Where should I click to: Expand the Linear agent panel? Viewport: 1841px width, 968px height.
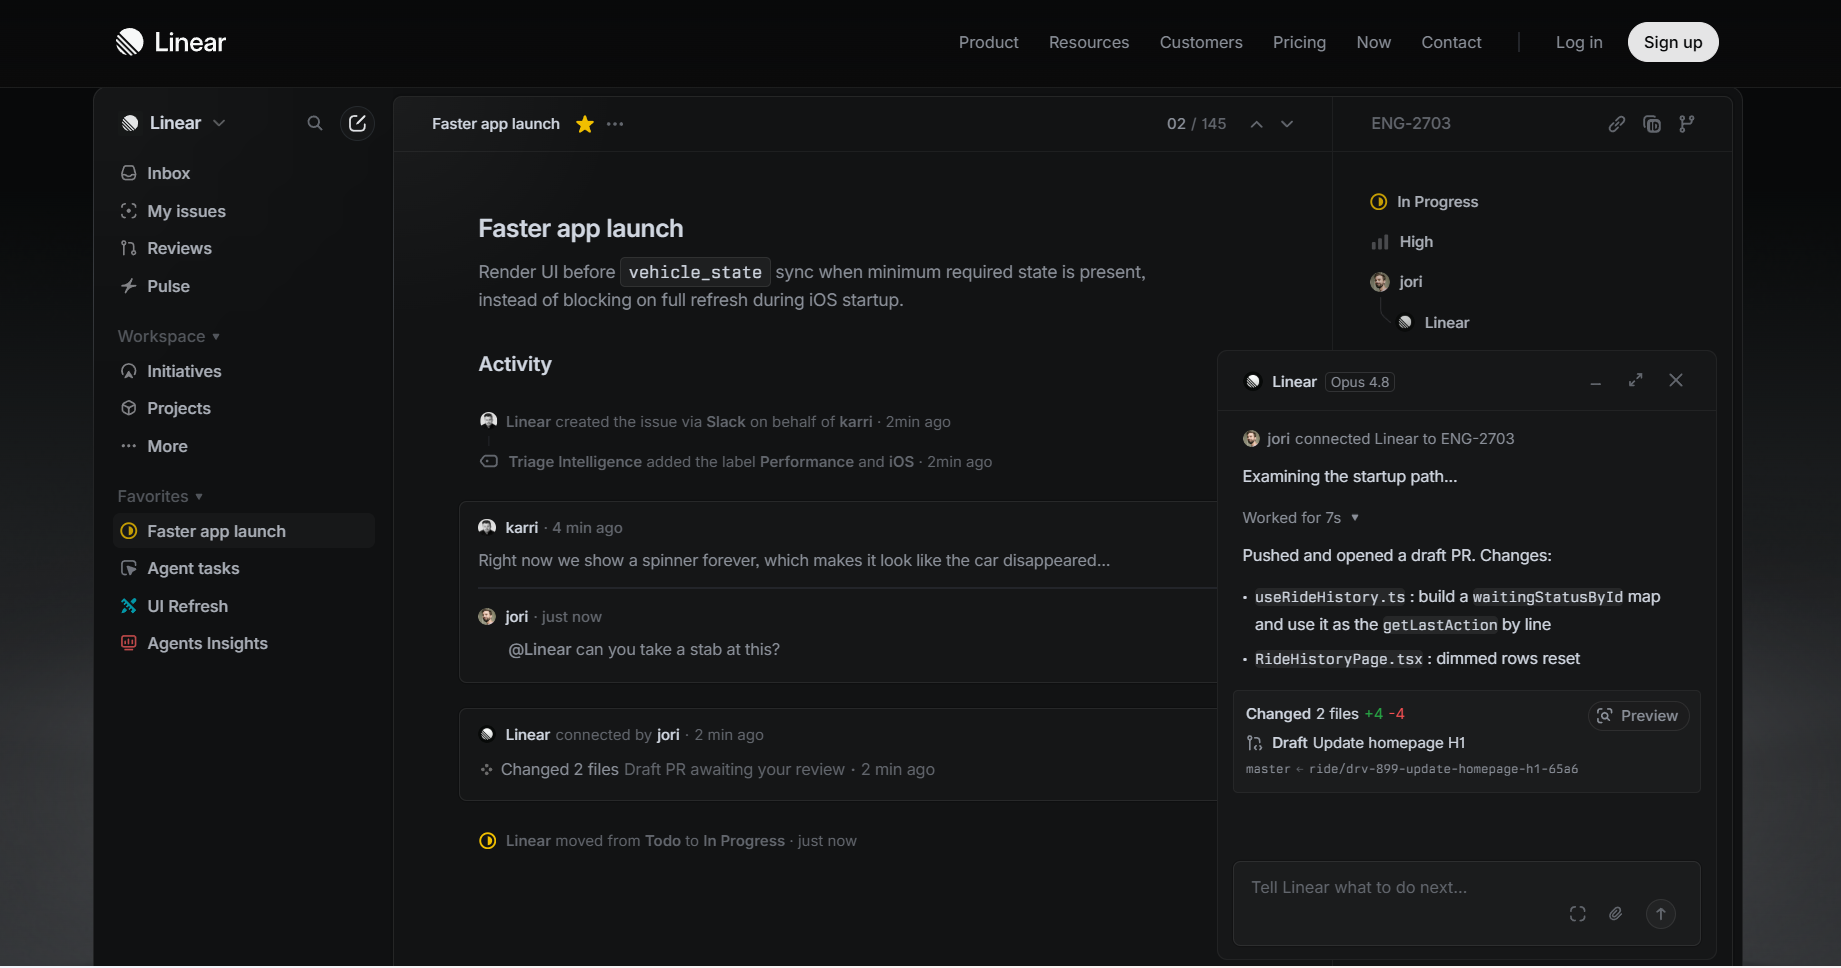tap(1636, 380)
